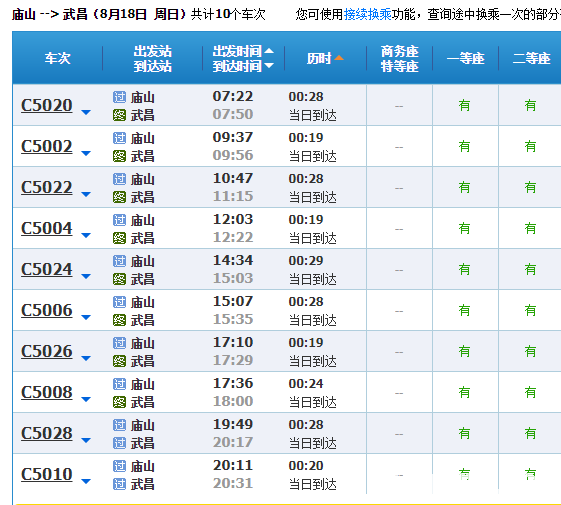Screen dimensions: 561x505
Task: Open train number C5022 link
Action: (47, 187)
